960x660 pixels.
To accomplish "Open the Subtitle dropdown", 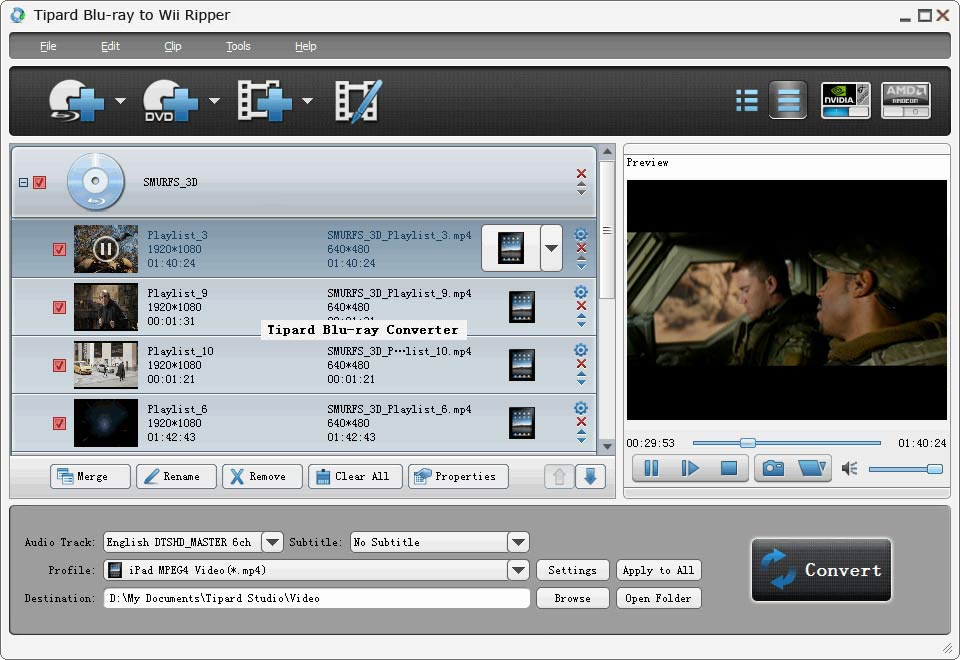I will pos(518,542).
